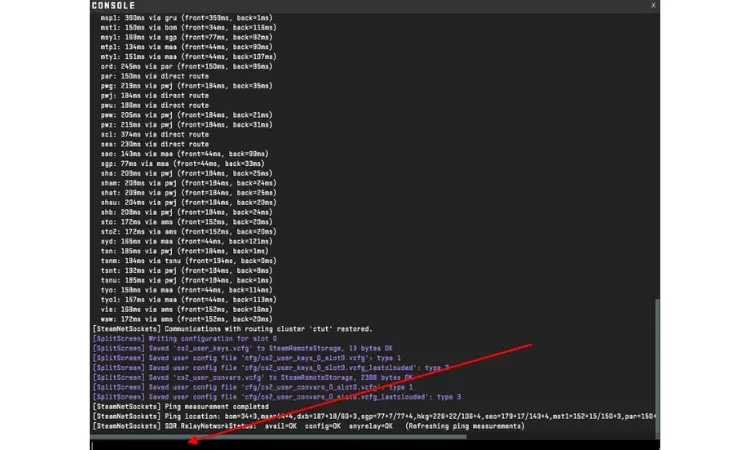Click the console command input field

[x=375, y=445]
